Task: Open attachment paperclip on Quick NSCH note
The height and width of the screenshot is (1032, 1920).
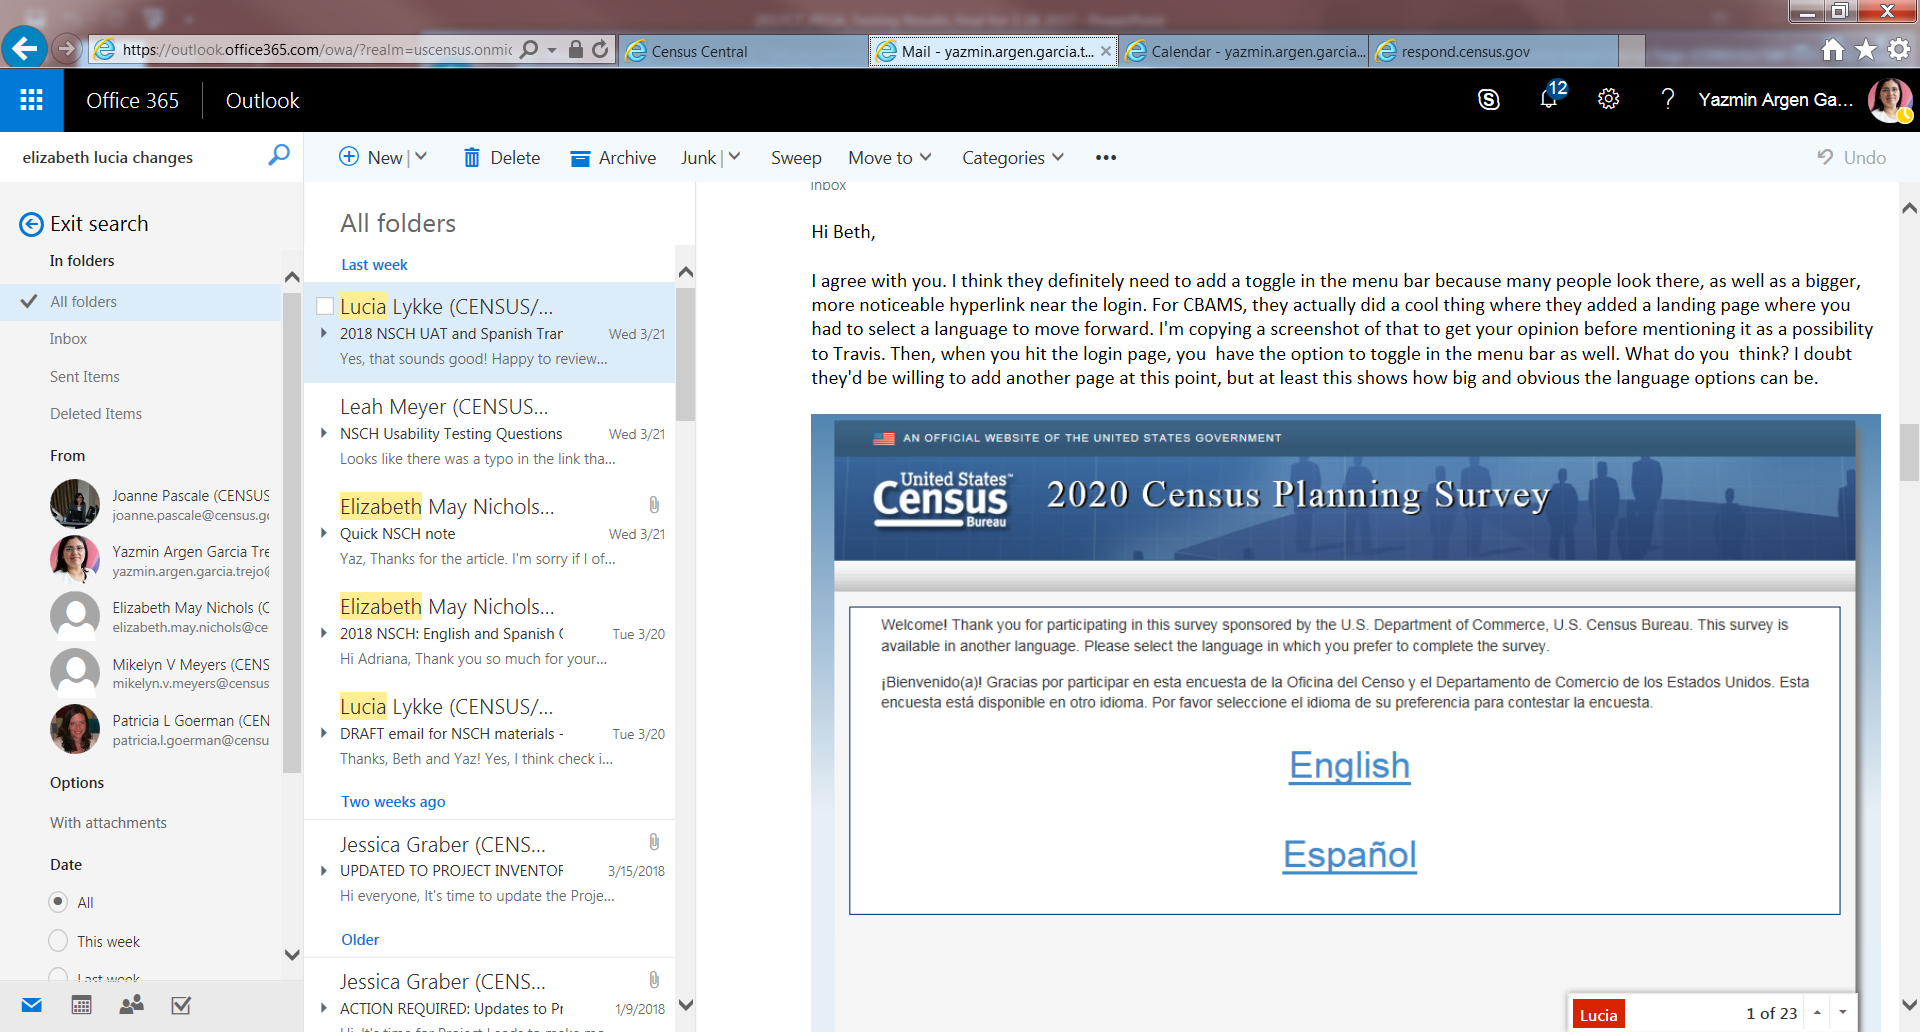Action: [x=654, y=505]
